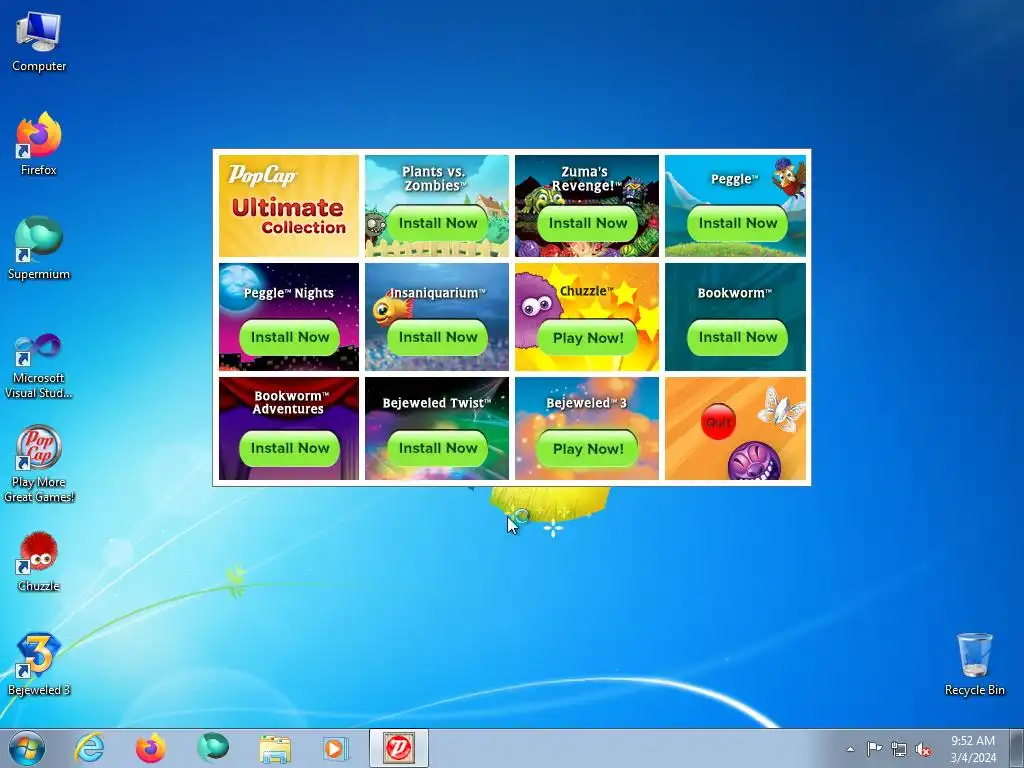This screenshot has width=1024, height=768.
Task: Open Windows Media Player in taskbar
Action: (336, 748)
